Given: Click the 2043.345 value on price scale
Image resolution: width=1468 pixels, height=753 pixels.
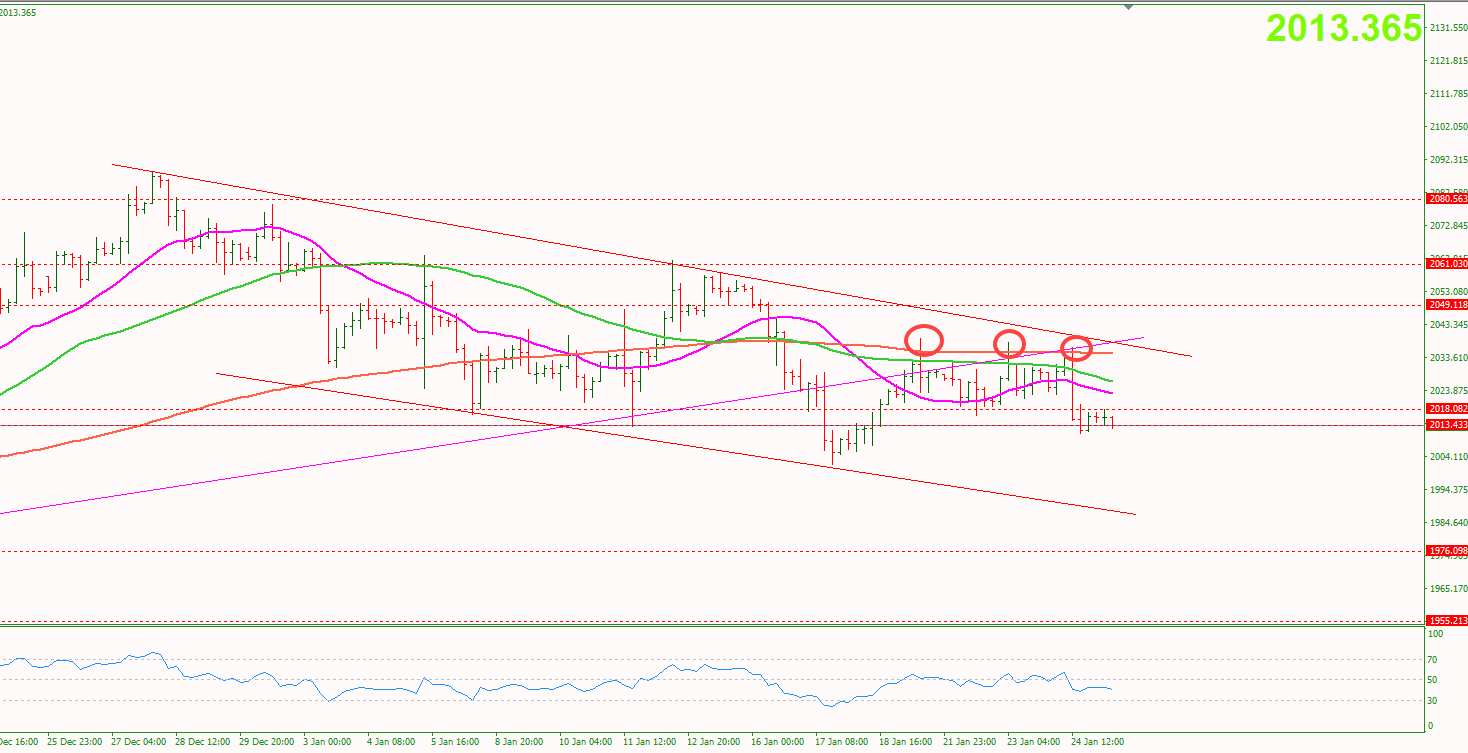Looking at the screenshot, I should (1448, 325).
